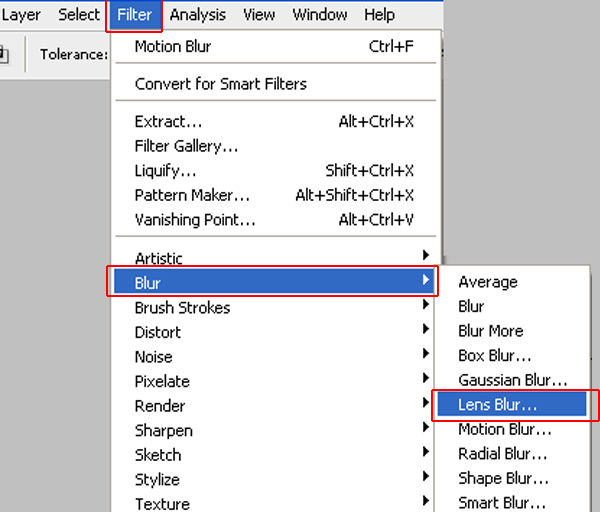Click the Help menu
The image size is (600, 512).
click(379, 15)
